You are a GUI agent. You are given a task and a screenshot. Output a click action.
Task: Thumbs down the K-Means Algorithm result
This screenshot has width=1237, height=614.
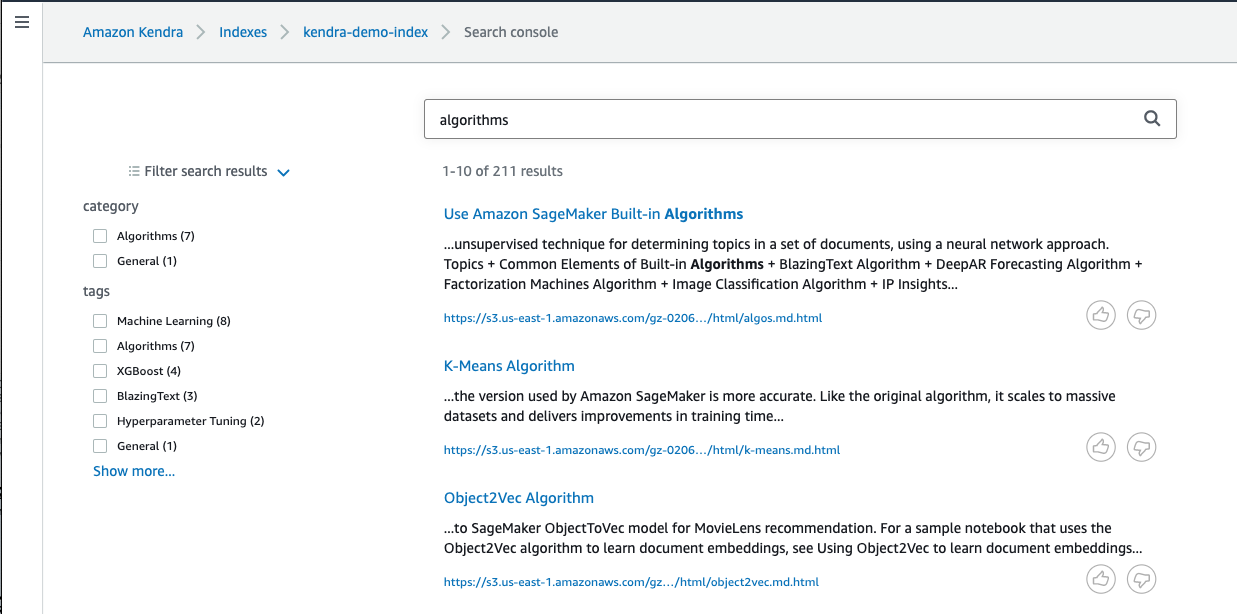pyautogui.click(x=1141, y=447)
